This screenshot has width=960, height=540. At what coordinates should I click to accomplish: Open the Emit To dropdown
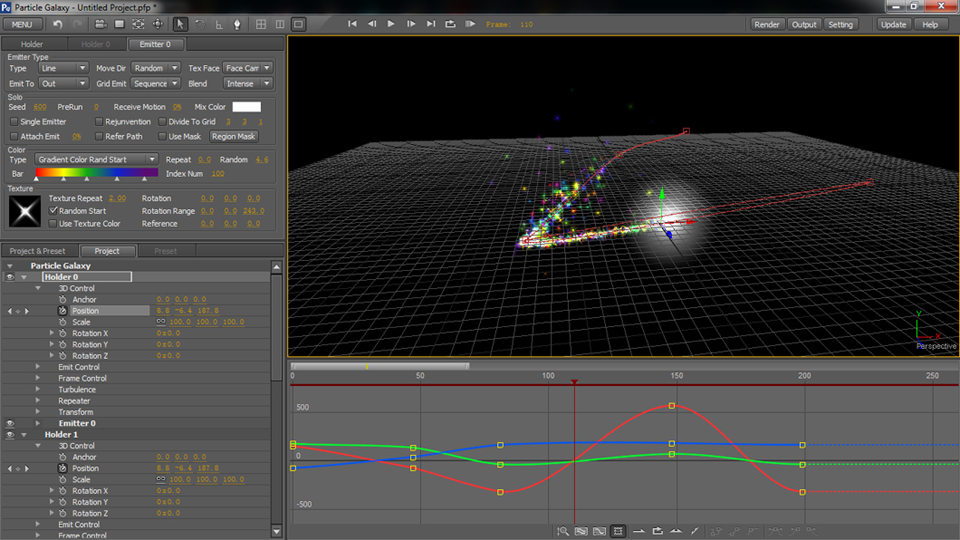pos(64,83)
